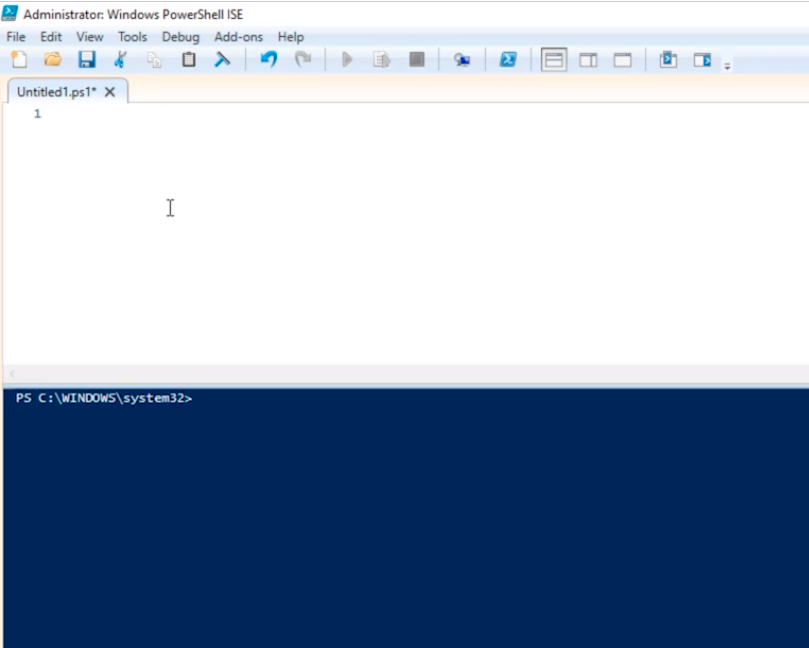Screen dimensions: 809x648
Task: Expand the toolbar overflow options arrow
Action: click(727, 66)
